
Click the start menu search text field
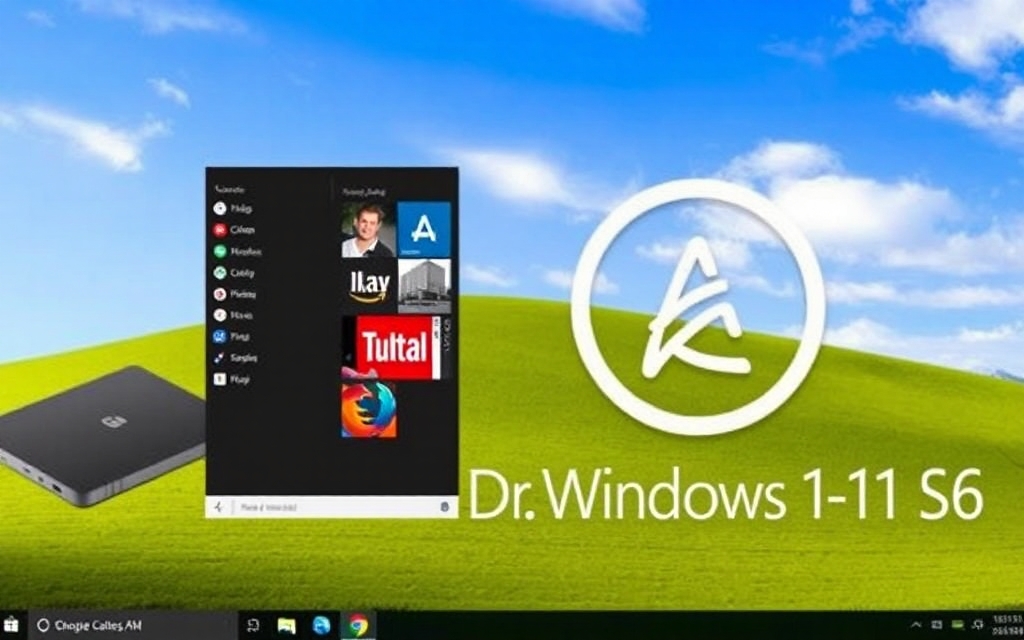click(333, 507)
